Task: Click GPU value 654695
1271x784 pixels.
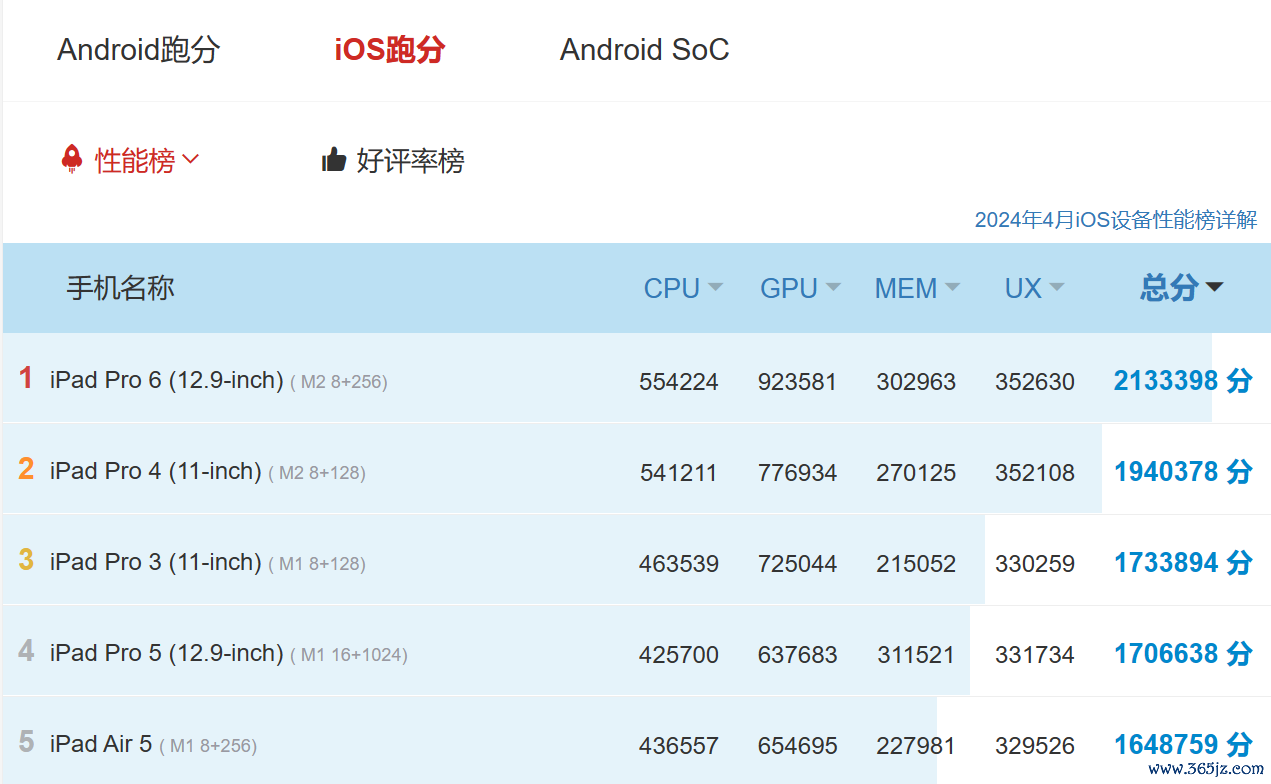Action: pyautogui.click(x=797, y=746)
